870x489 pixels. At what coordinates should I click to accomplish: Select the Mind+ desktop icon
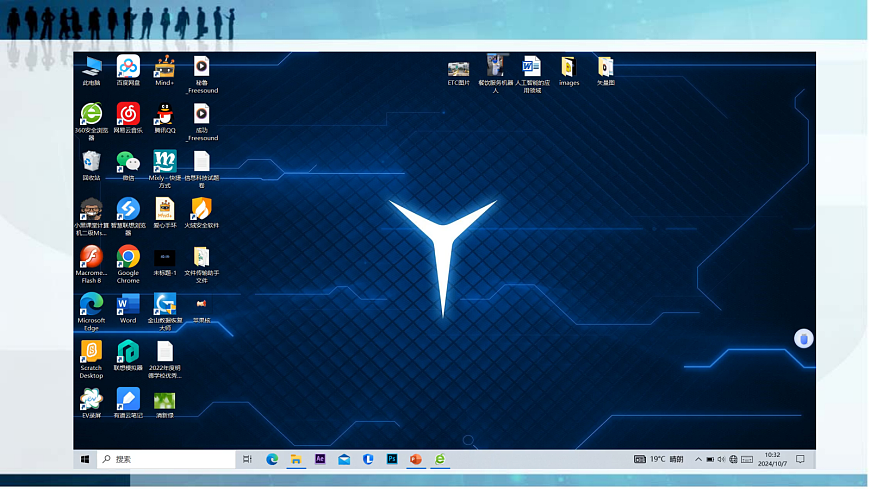pyautogui.click(x=165, y=68)
